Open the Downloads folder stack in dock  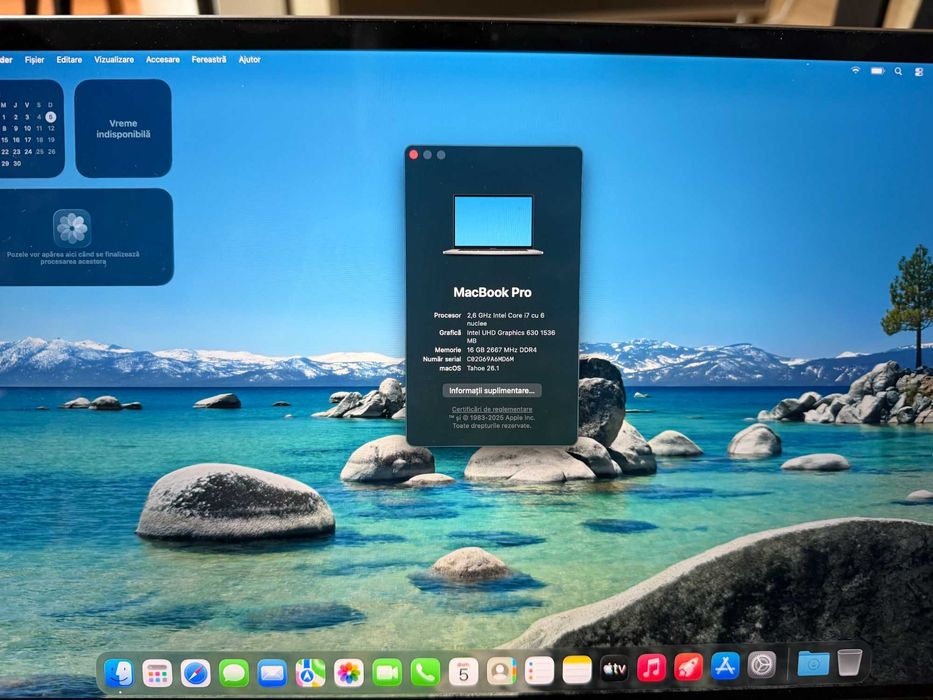click(813, 663)
